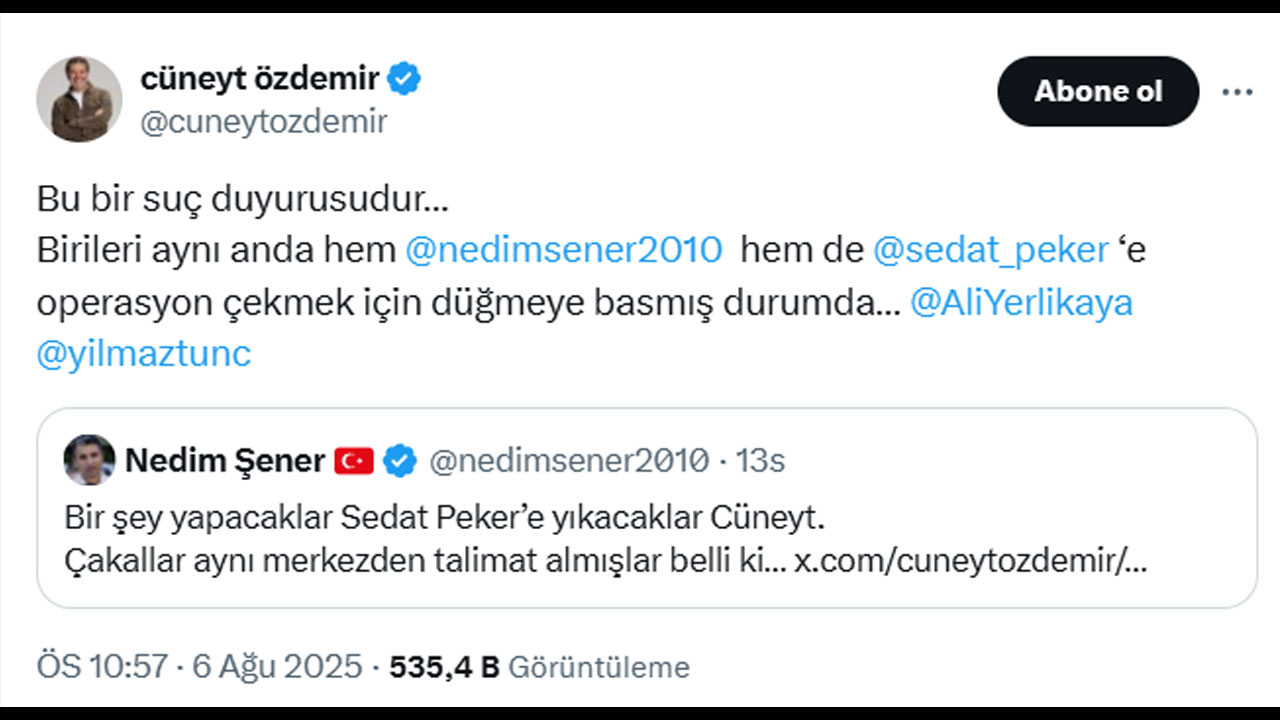
Task: Click the verified badge beside Nedim Şener
Action: (398, 460)
